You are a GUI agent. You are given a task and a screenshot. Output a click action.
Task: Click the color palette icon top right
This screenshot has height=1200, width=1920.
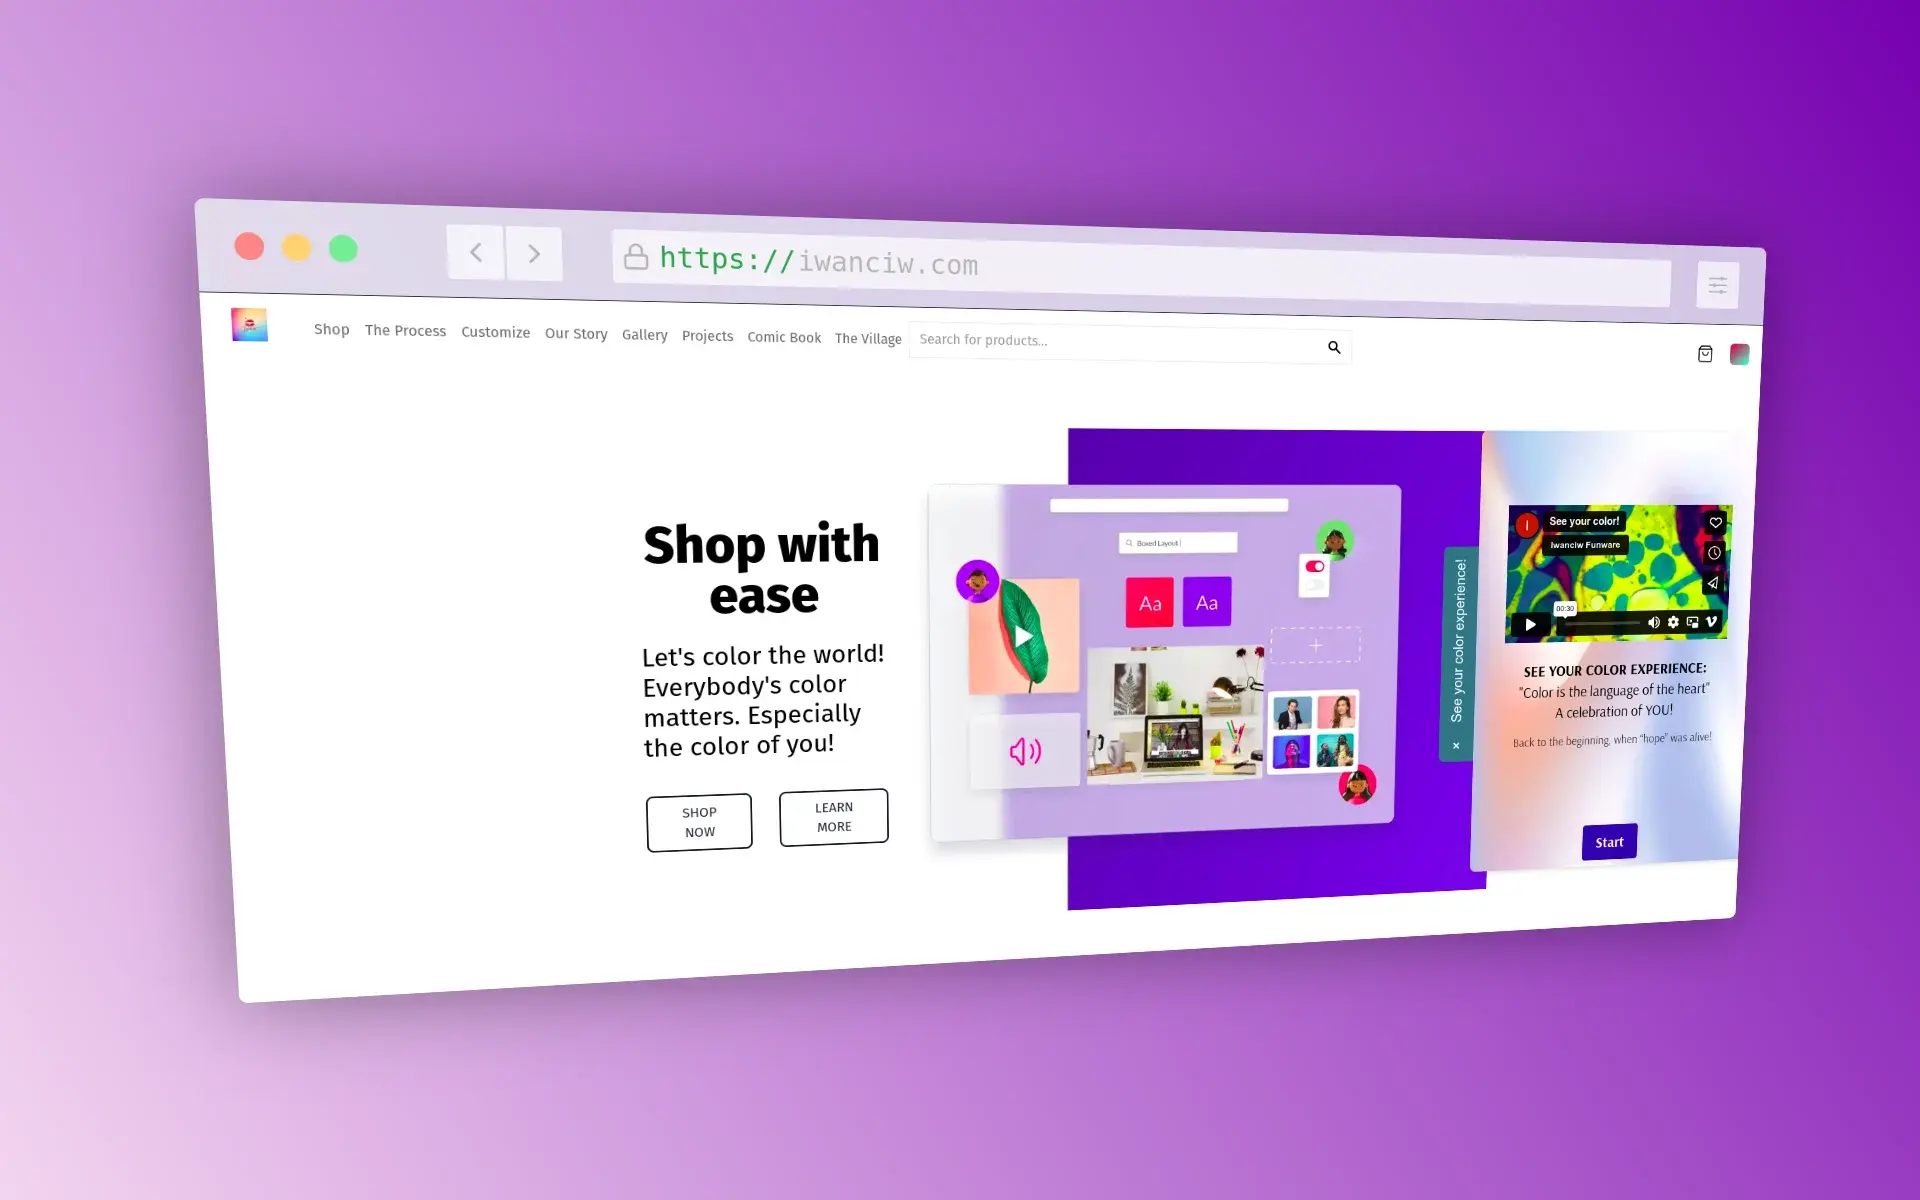pyautogui.click(x=1739, y=355)
